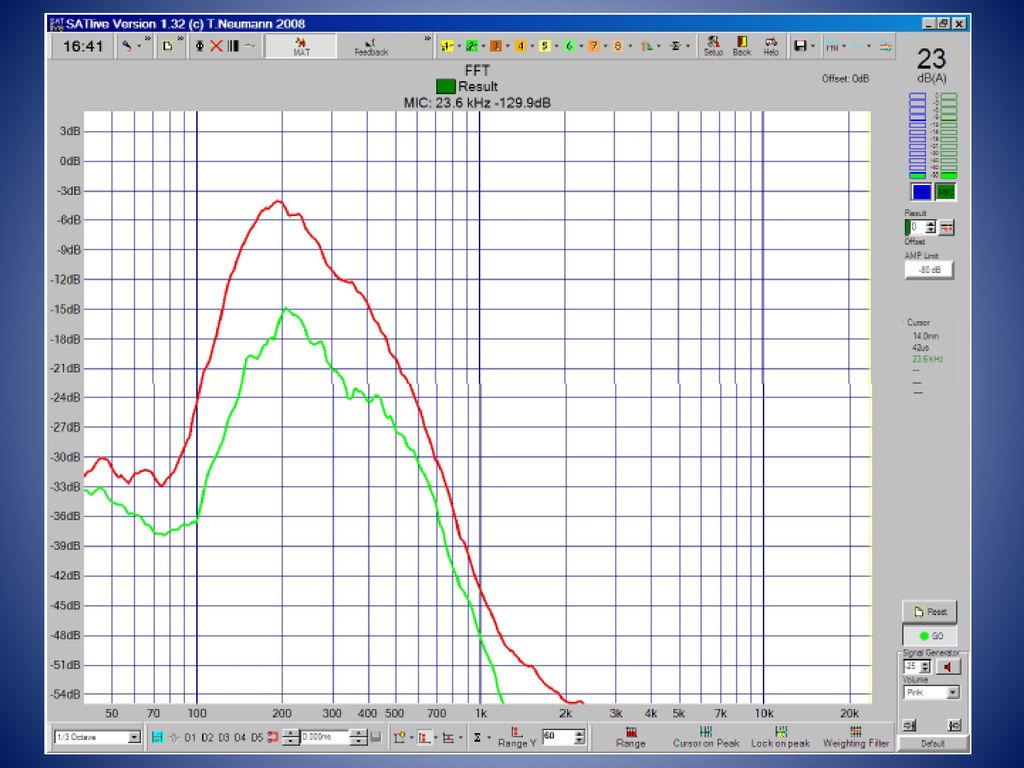Screen dimensions: 1024x768
Task: Toggle memory slot 1 yellow button
Action: click(x=447, y=46)
